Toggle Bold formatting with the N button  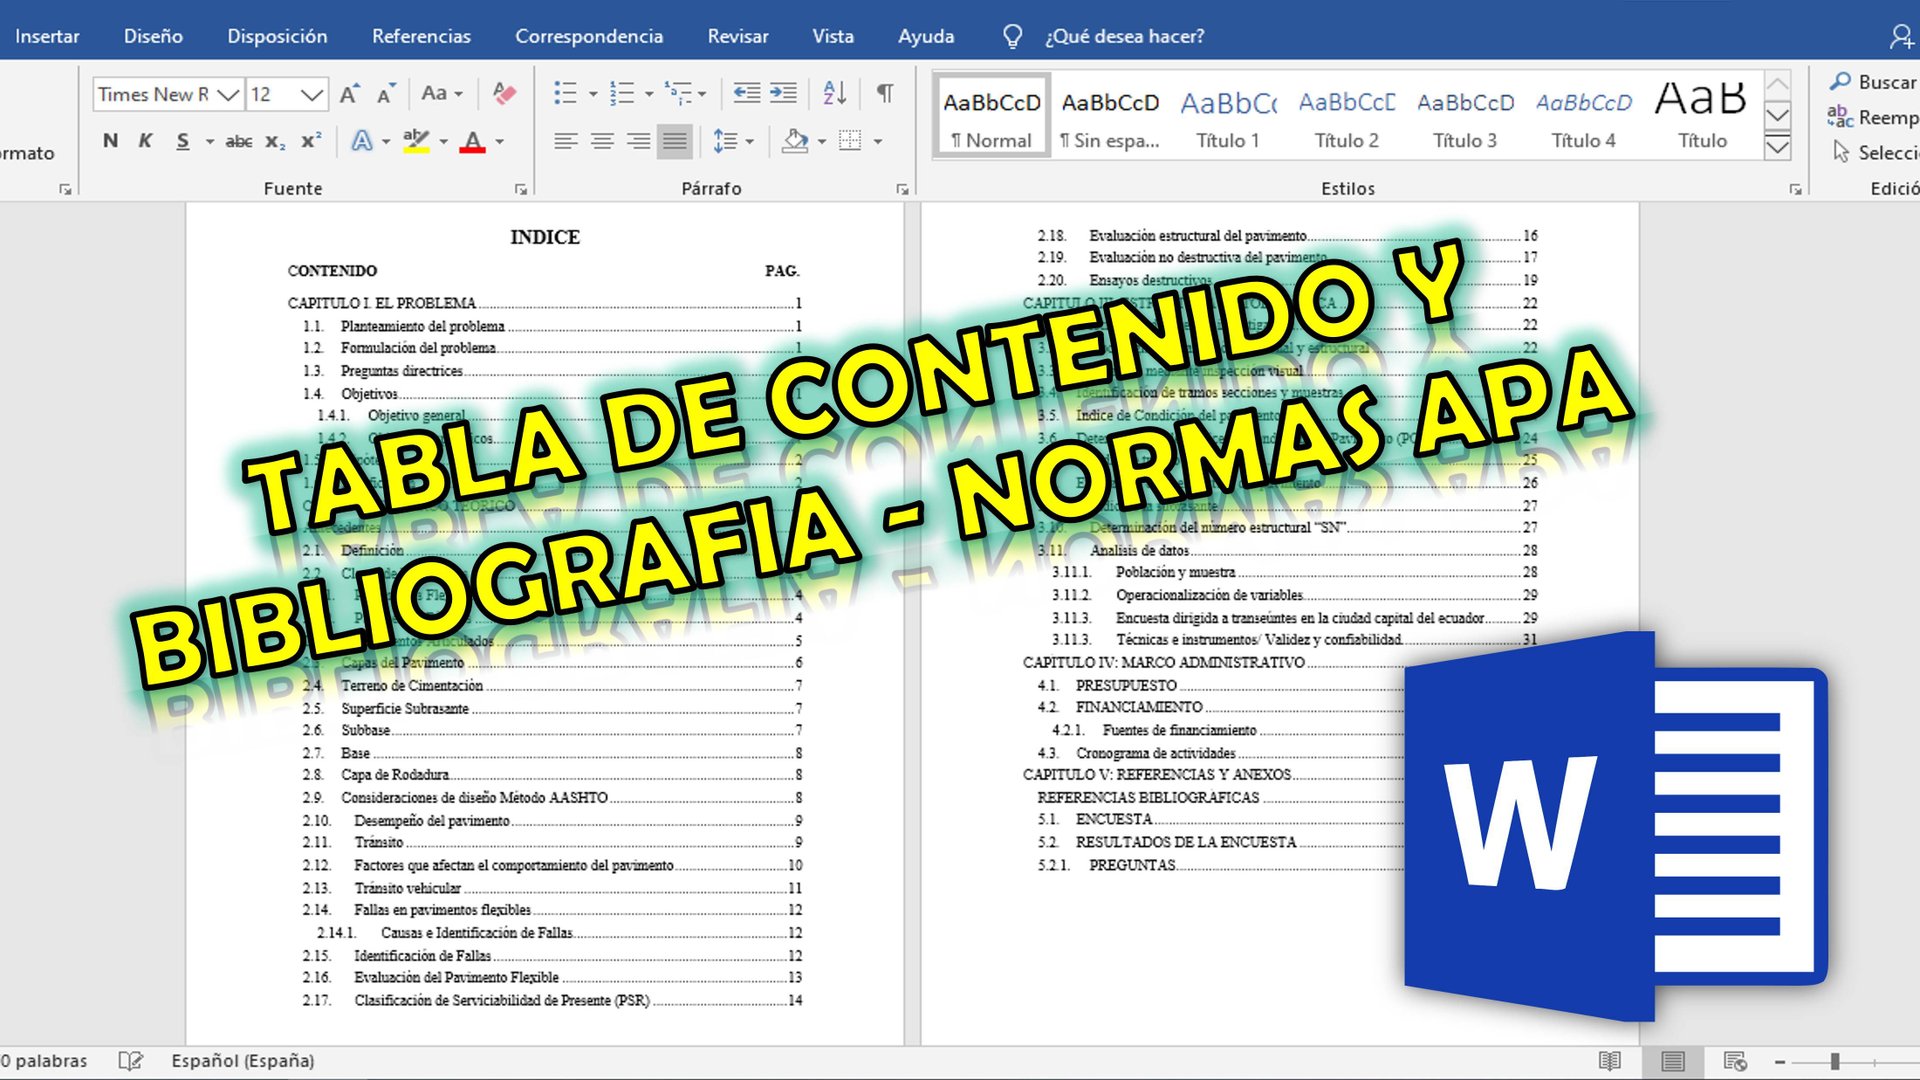click(110, 141)
